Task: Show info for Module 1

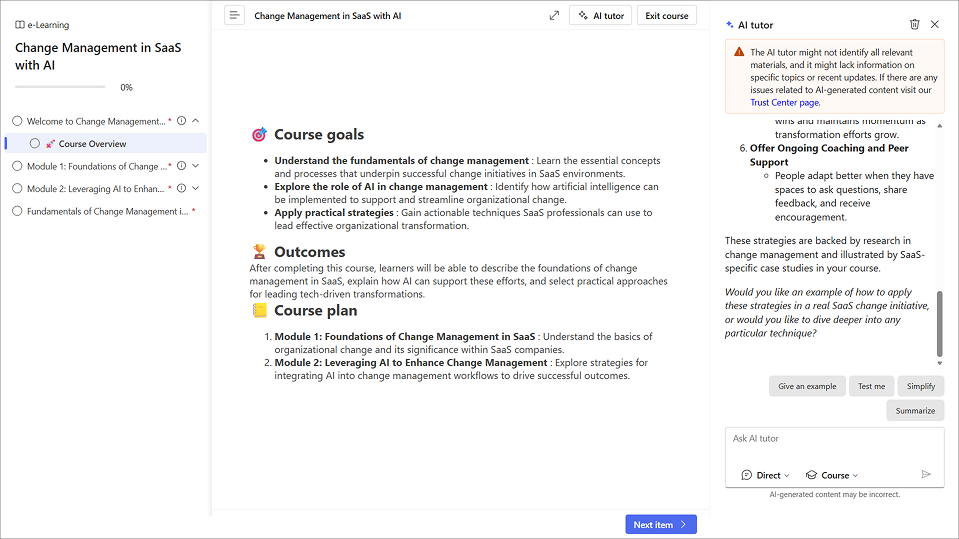Action: click(x=182, y=166)
